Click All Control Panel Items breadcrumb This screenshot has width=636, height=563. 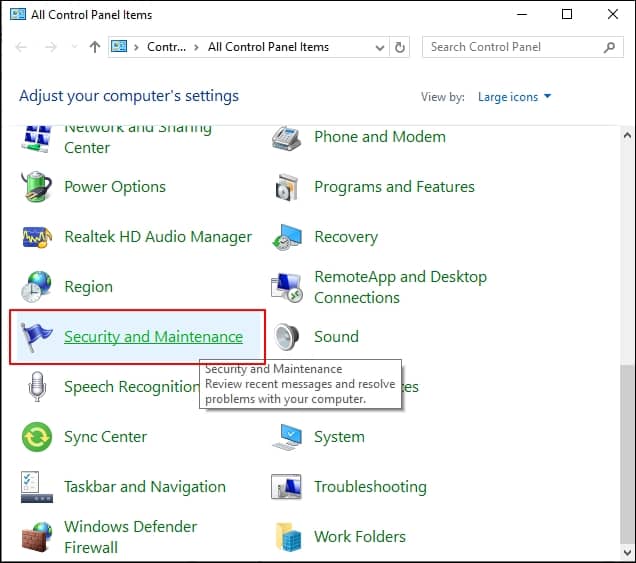click(268, 47)
